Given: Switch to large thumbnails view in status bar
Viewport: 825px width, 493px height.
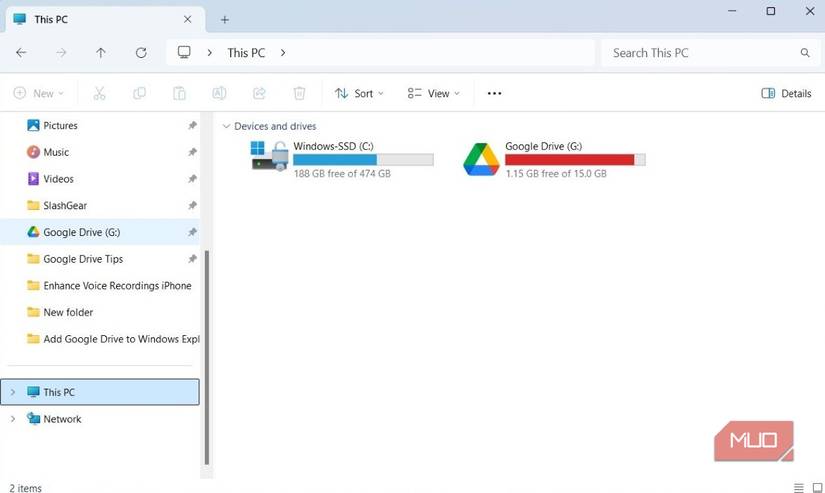Looking at the screenshot, I should point(818,488).
